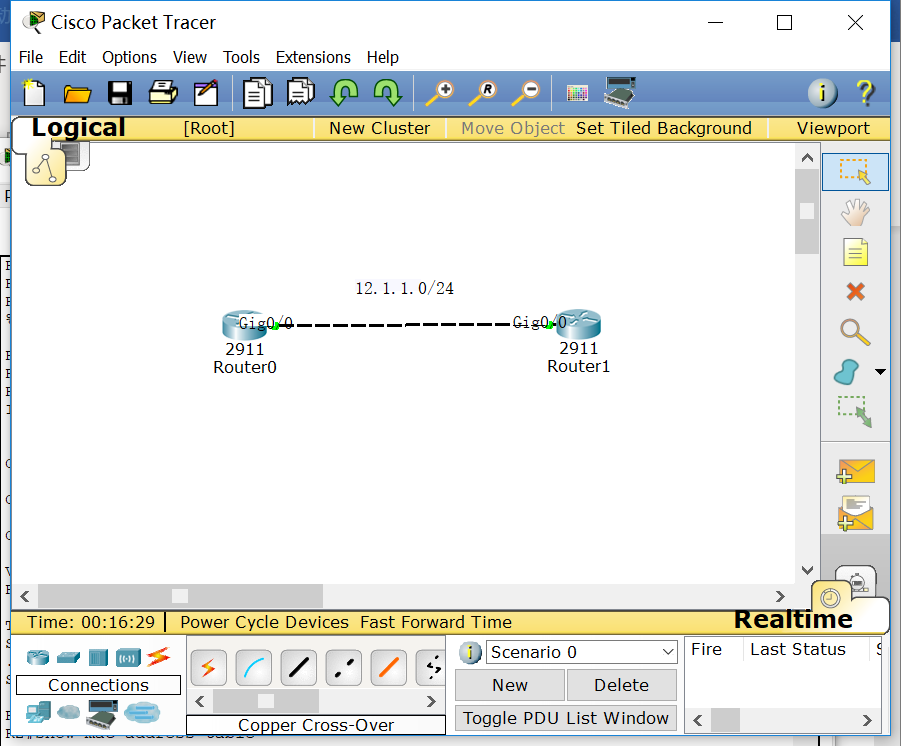
Task: Click the yellow question mark help icon
Action: (x=865, y=93)
